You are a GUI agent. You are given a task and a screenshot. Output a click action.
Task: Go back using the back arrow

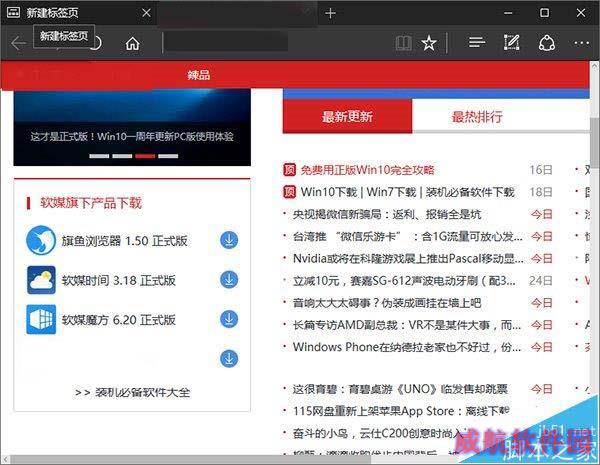[18, 43]
